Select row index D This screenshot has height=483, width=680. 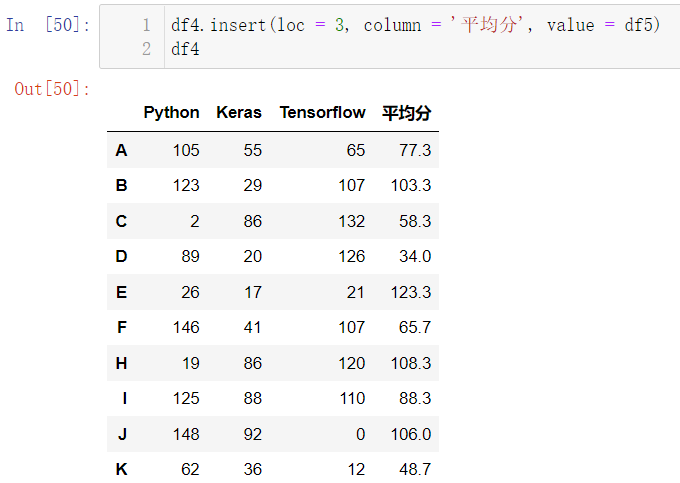121,257
